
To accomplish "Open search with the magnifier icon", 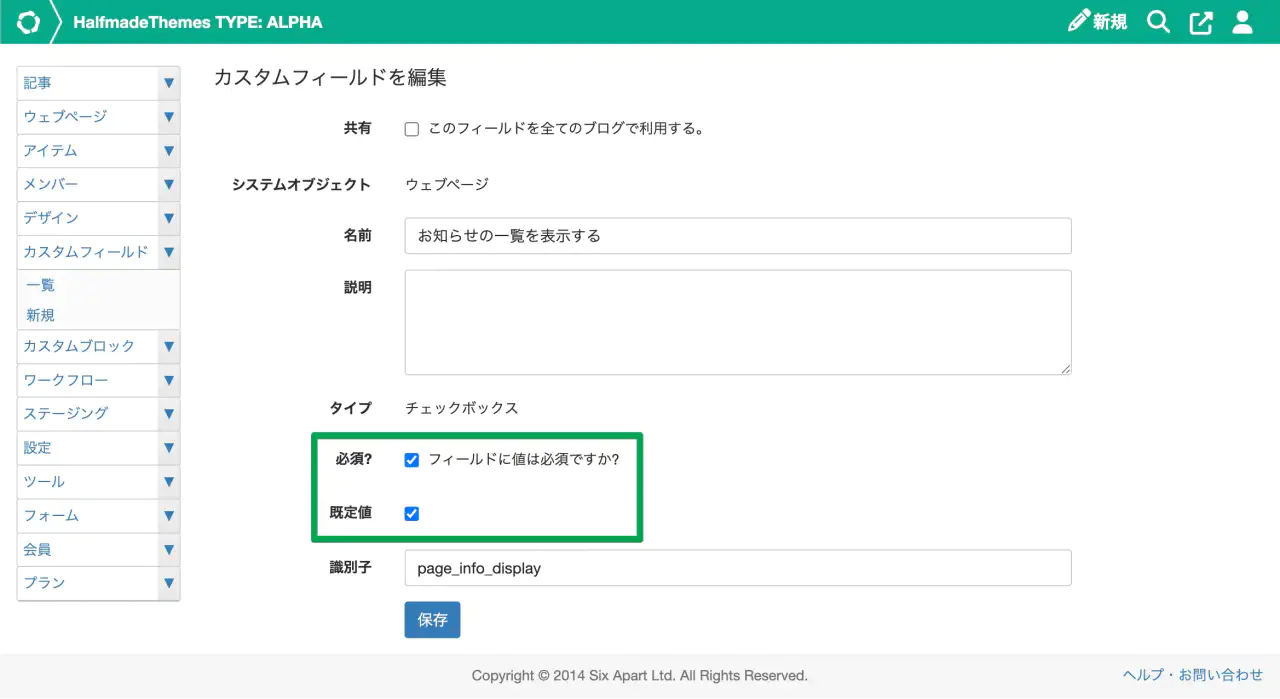I will coord(1158,22).
